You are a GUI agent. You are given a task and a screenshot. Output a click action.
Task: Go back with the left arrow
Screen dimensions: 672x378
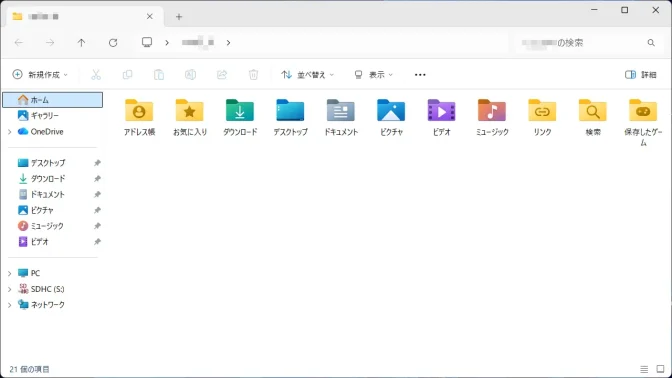click(x=19, y=42)
